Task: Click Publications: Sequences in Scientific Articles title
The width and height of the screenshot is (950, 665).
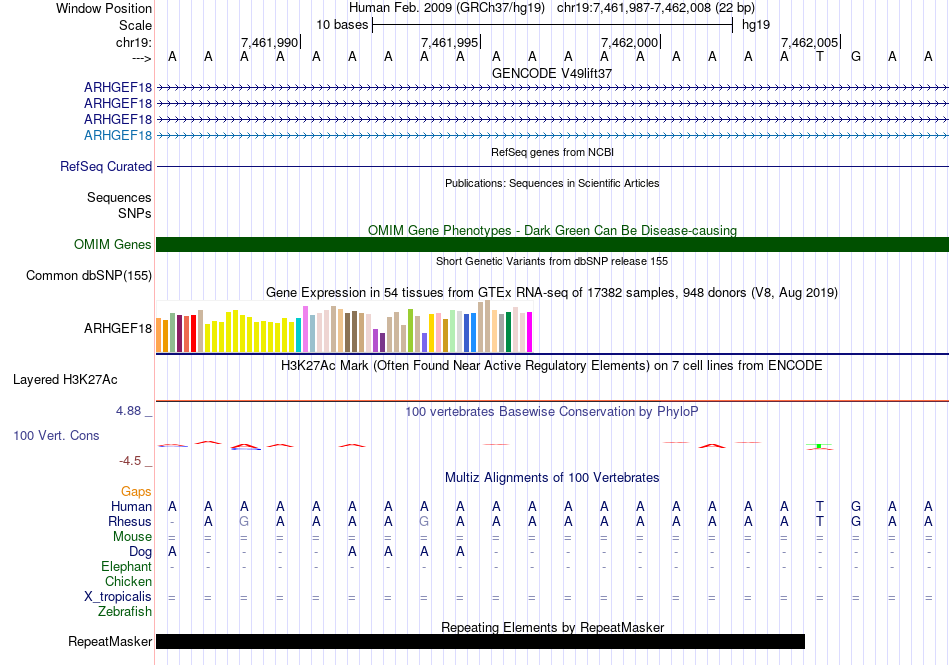Action: (x=552, y=183)
